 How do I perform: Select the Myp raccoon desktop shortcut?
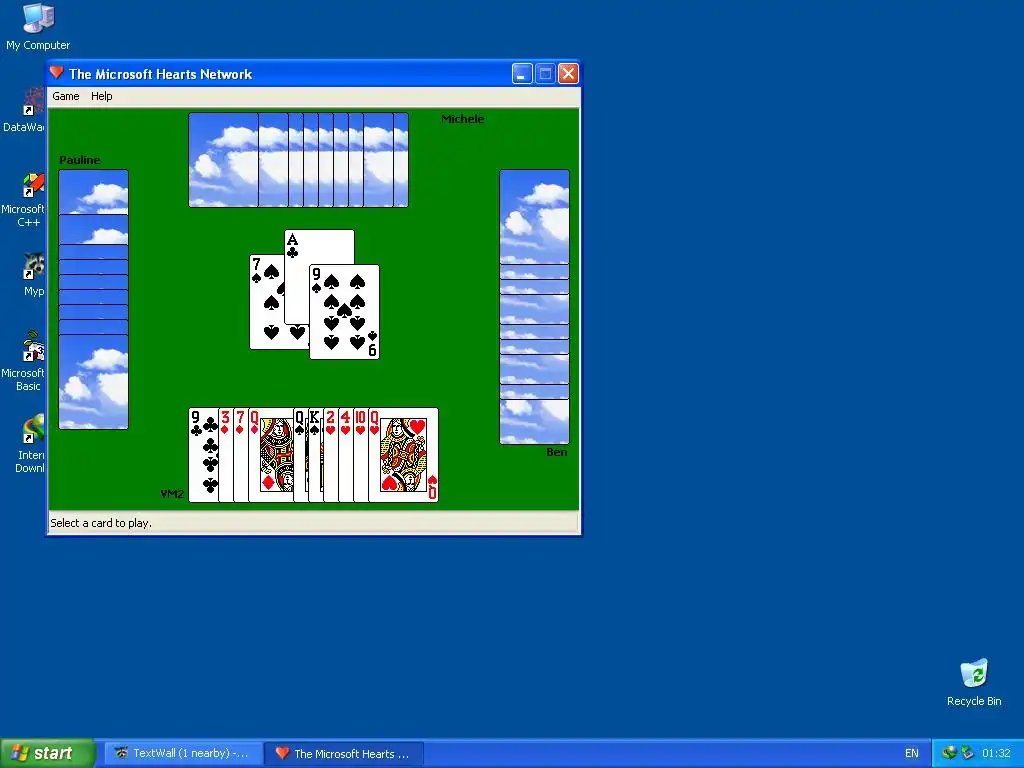click(x=33, y=276)
